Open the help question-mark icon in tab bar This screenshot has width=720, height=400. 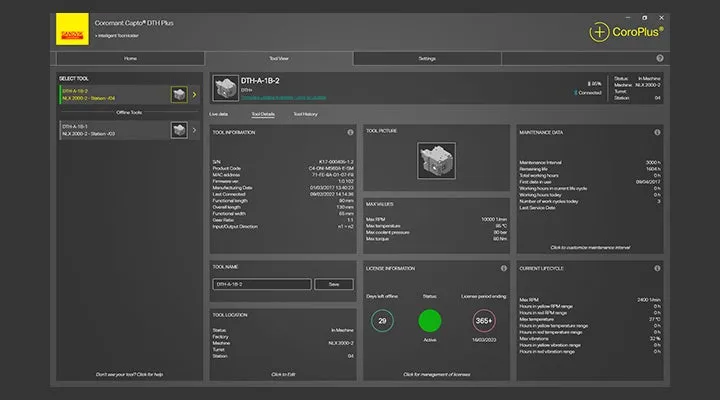[659, 58]
